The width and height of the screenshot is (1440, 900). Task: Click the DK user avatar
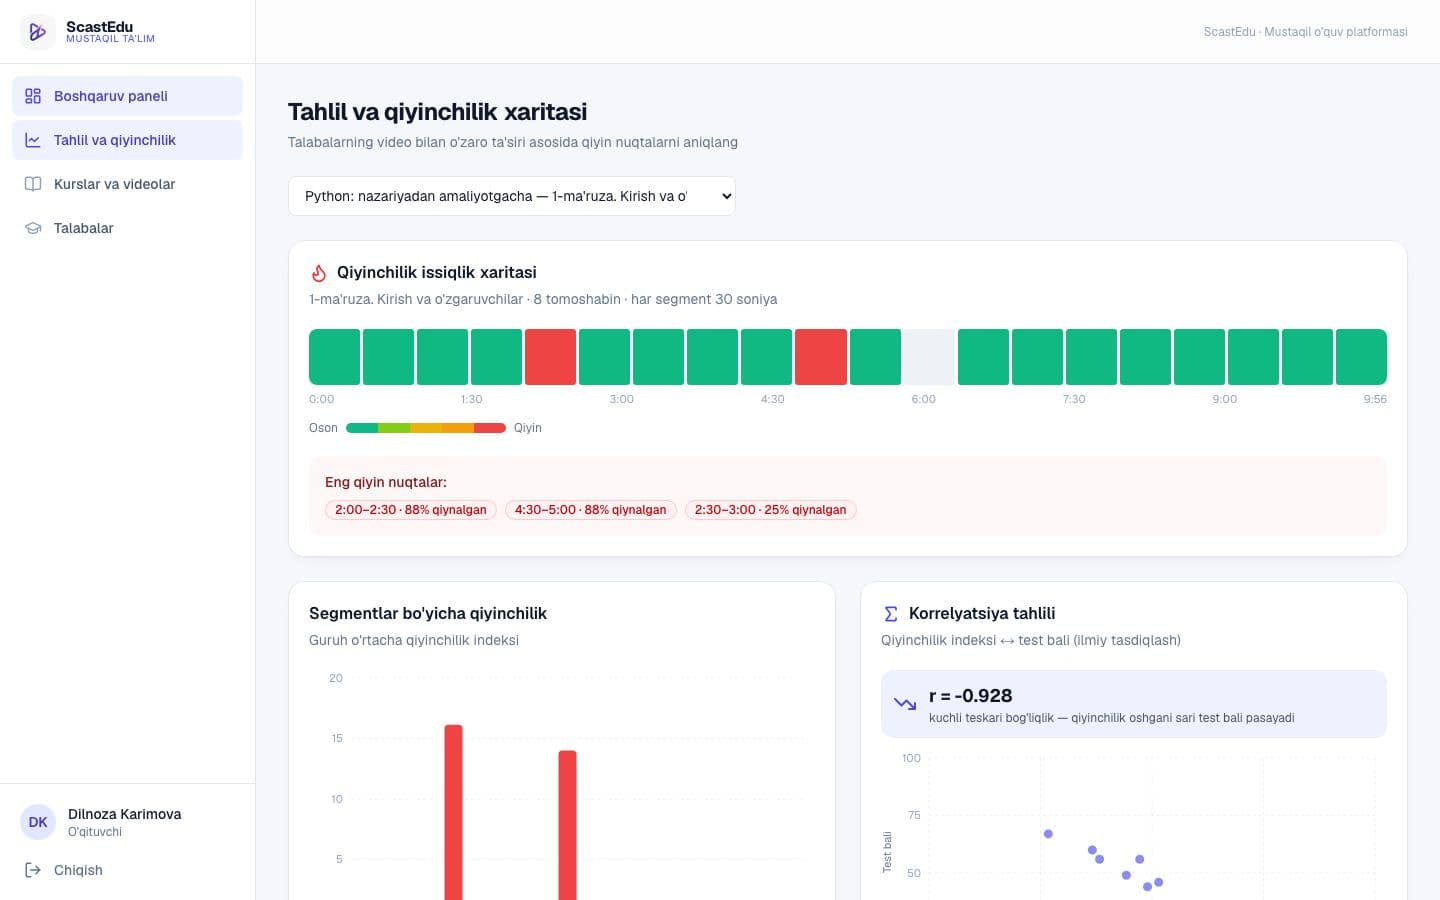click(38, 822)
